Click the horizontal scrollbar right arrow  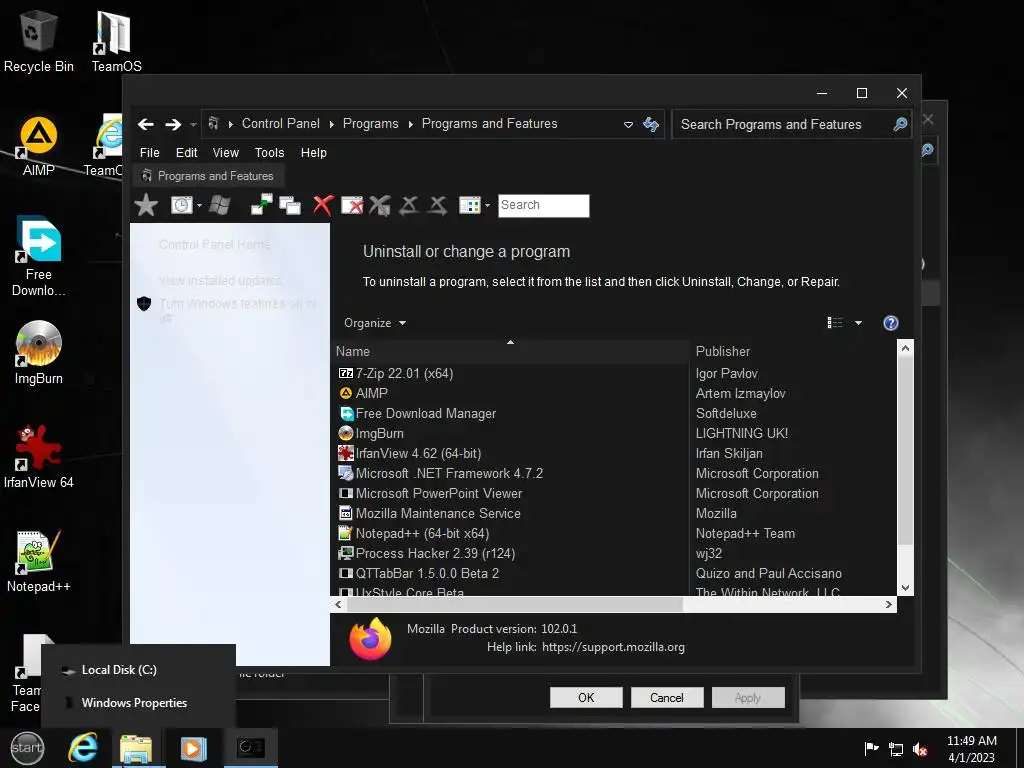click(x=889, y=605)
